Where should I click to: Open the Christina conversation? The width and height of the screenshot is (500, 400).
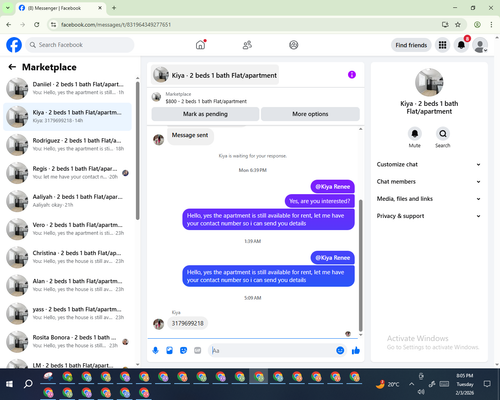click(67, 257)
